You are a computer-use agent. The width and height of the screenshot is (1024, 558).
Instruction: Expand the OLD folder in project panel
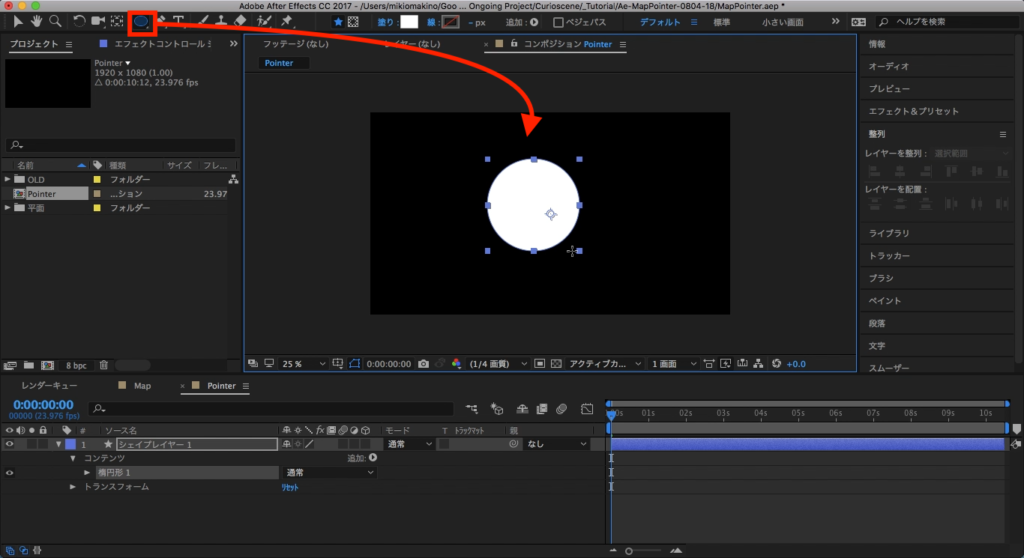[x=9, y=180]
